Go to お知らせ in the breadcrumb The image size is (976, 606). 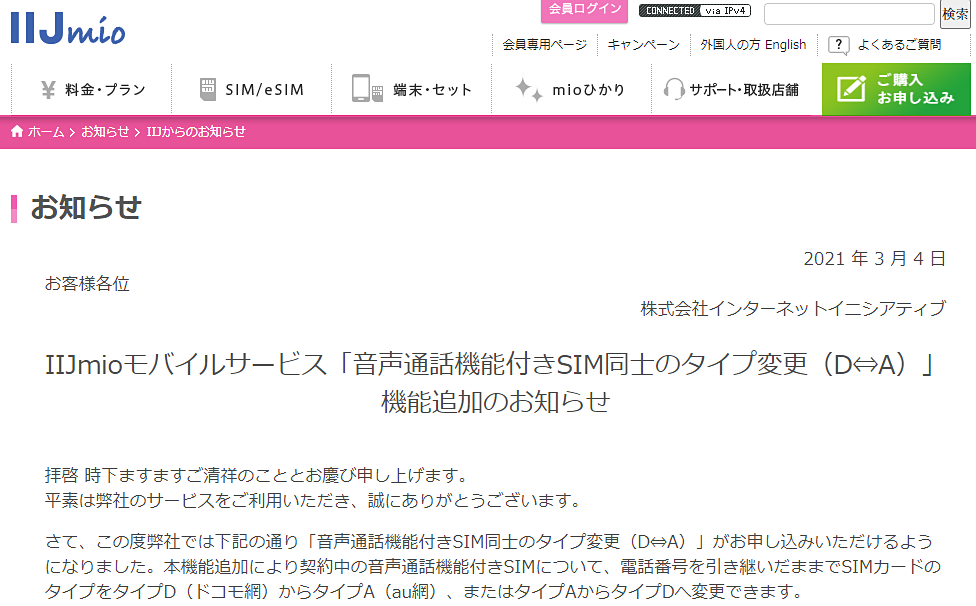[x=105, y=132]
